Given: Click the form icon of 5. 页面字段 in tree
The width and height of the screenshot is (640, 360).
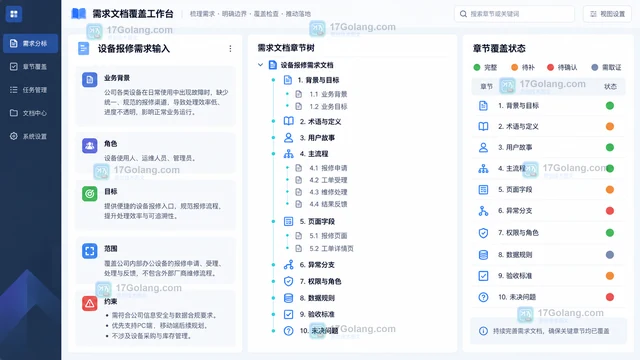Looking at the screenshot, I should coord(288,222).
